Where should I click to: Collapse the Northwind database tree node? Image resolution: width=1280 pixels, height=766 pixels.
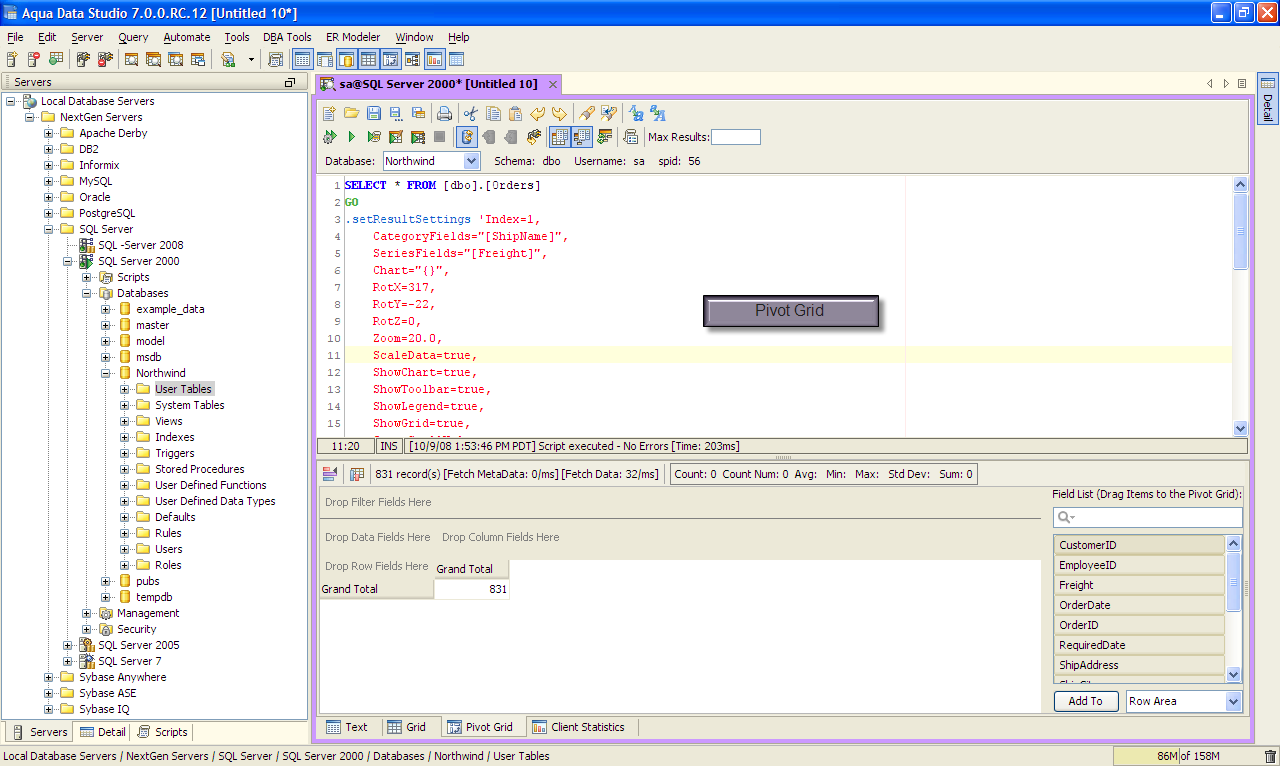click(106, 373)
